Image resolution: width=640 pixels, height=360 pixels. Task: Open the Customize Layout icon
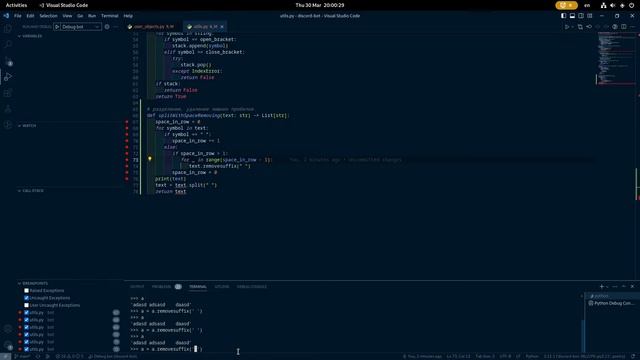[x=590, y=16]
